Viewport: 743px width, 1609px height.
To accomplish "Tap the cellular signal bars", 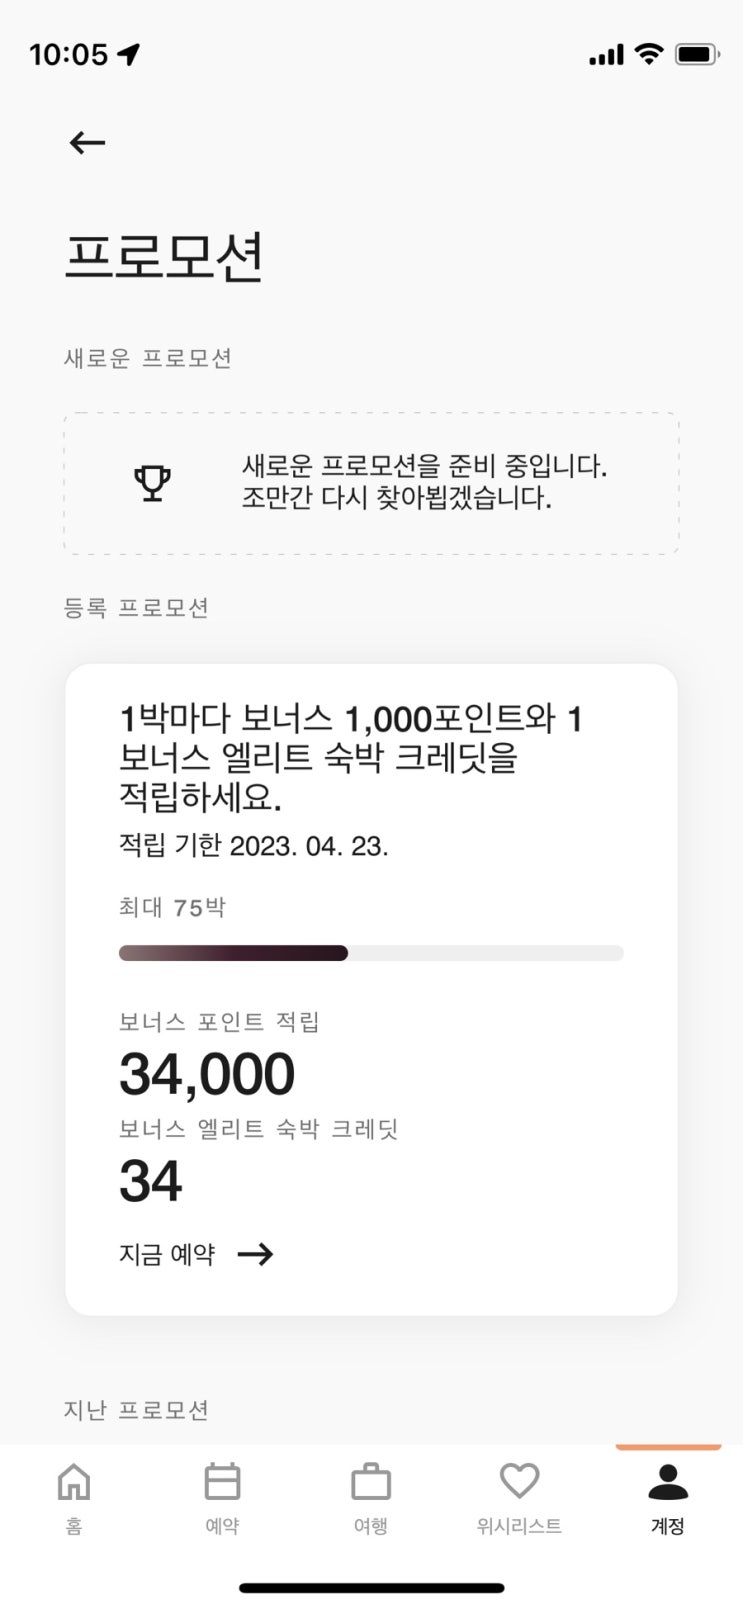I will click(606, 55).
